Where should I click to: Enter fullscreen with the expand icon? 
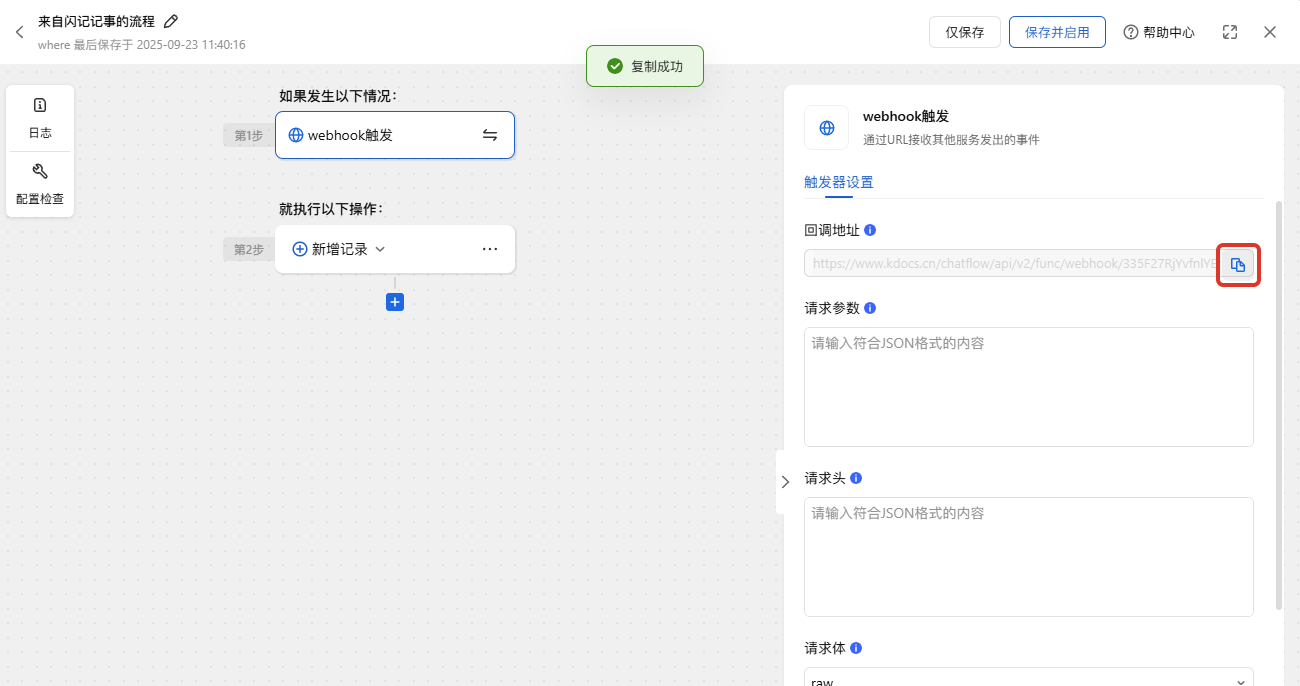tap(1229, 31)
